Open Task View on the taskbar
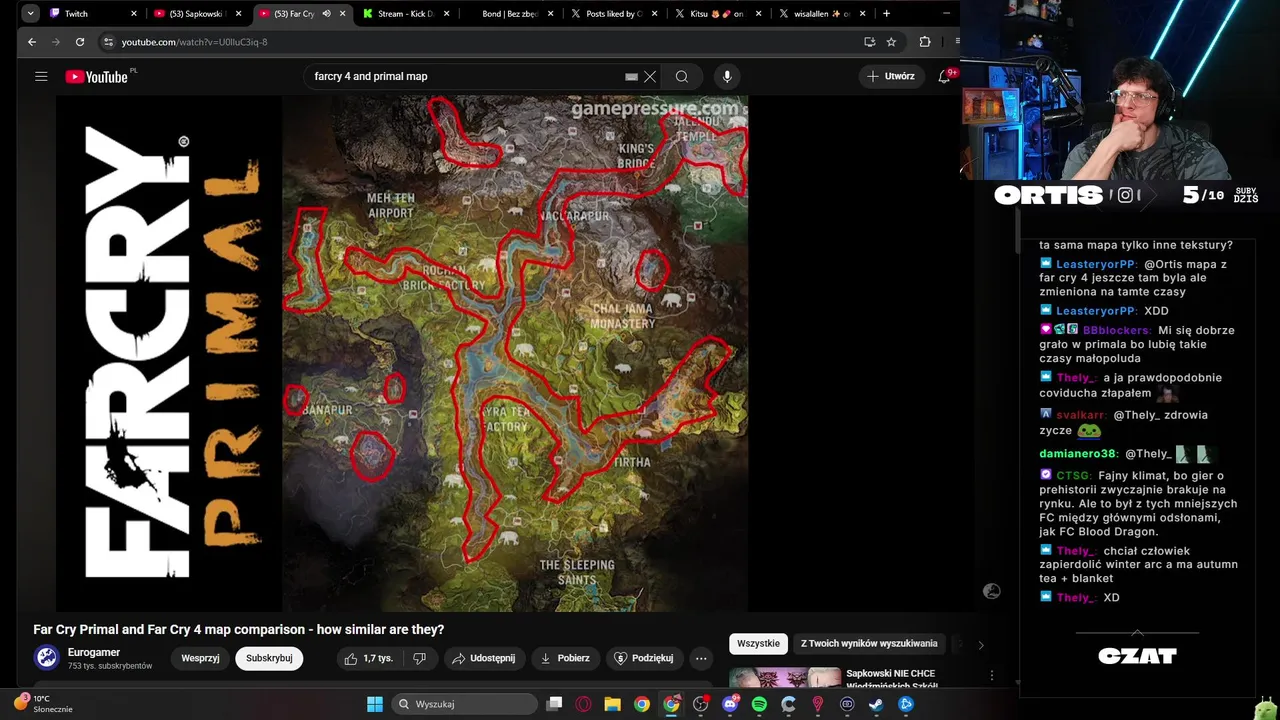Screen dimensions: 1280x720 coord(555,704)
